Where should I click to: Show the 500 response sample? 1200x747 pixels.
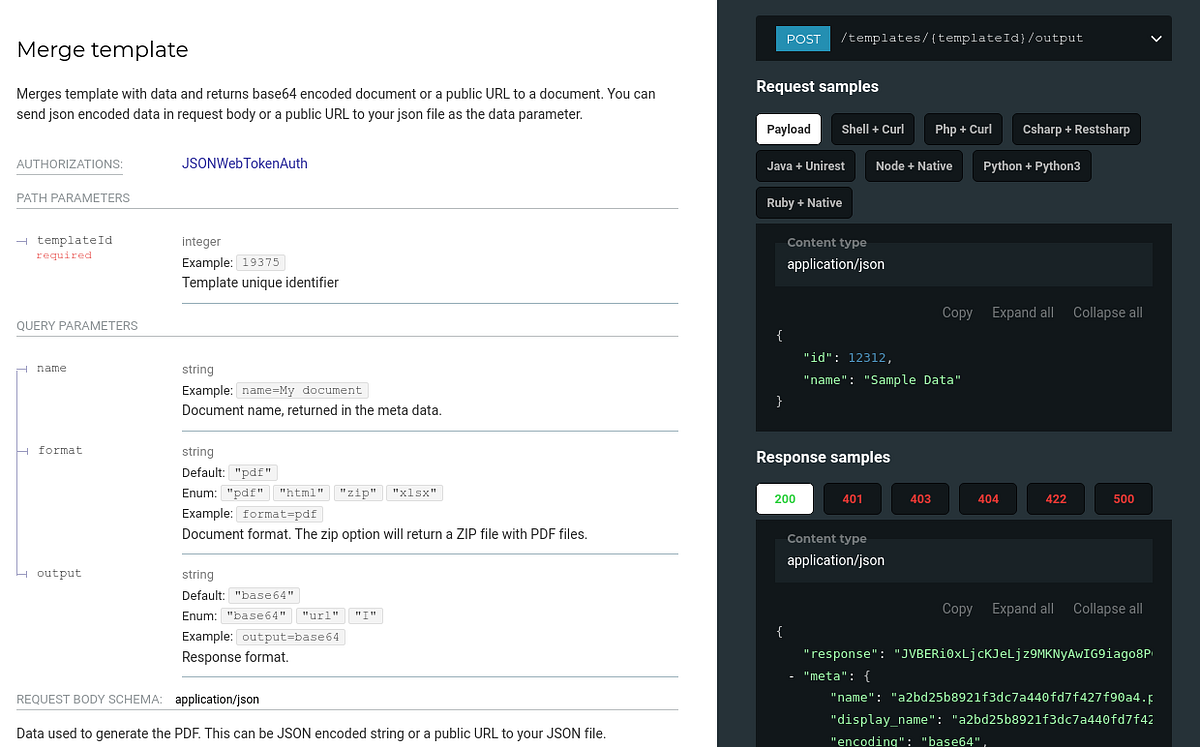1123,498
